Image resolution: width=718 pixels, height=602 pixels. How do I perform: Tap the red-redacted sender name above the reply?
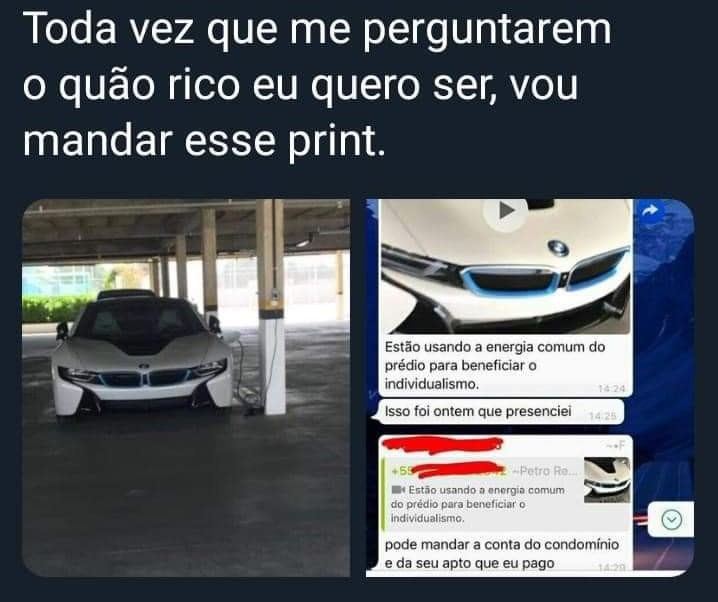[x=442, y=444]
